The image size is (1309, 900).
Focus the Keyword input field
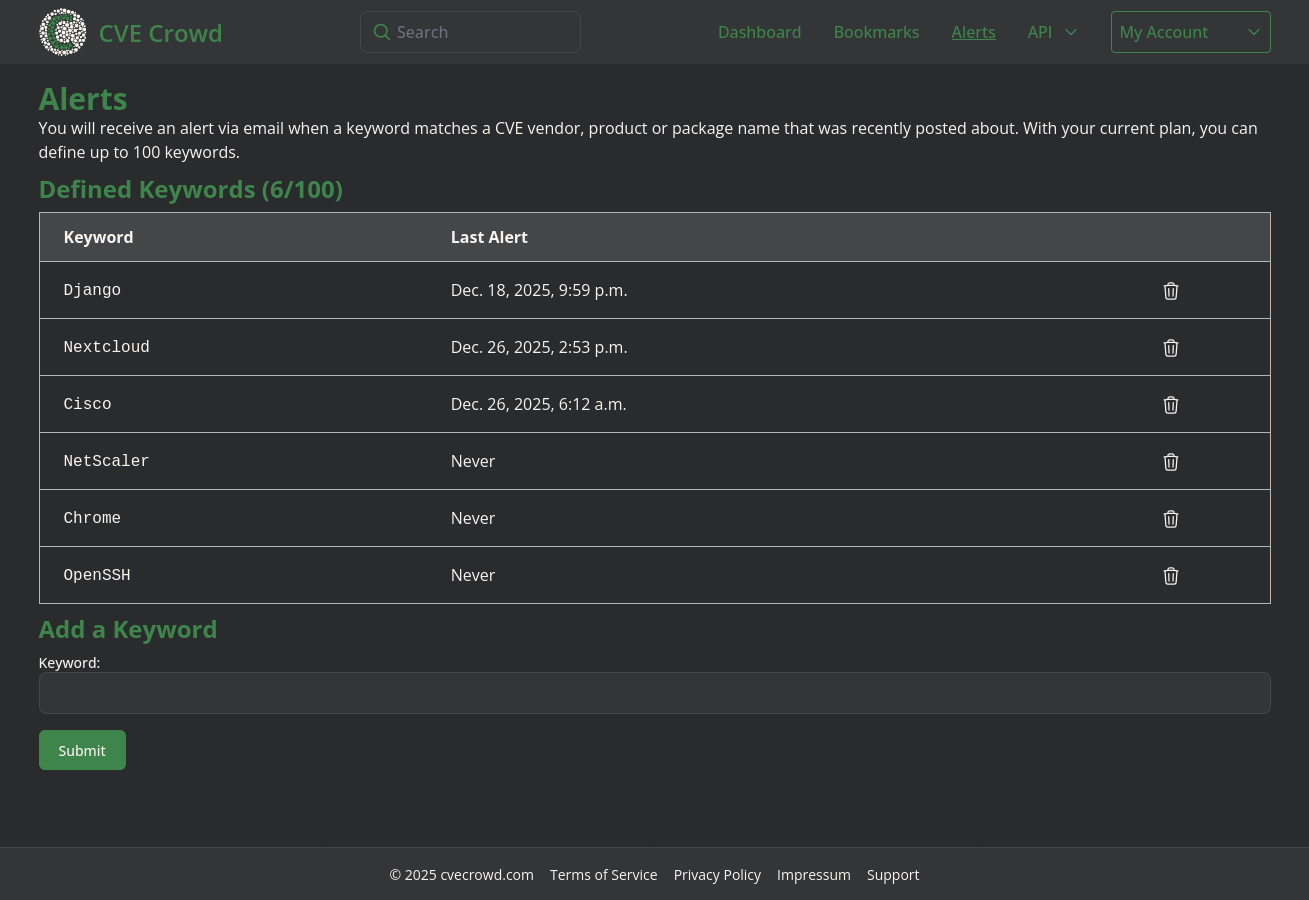coord(654,693)
